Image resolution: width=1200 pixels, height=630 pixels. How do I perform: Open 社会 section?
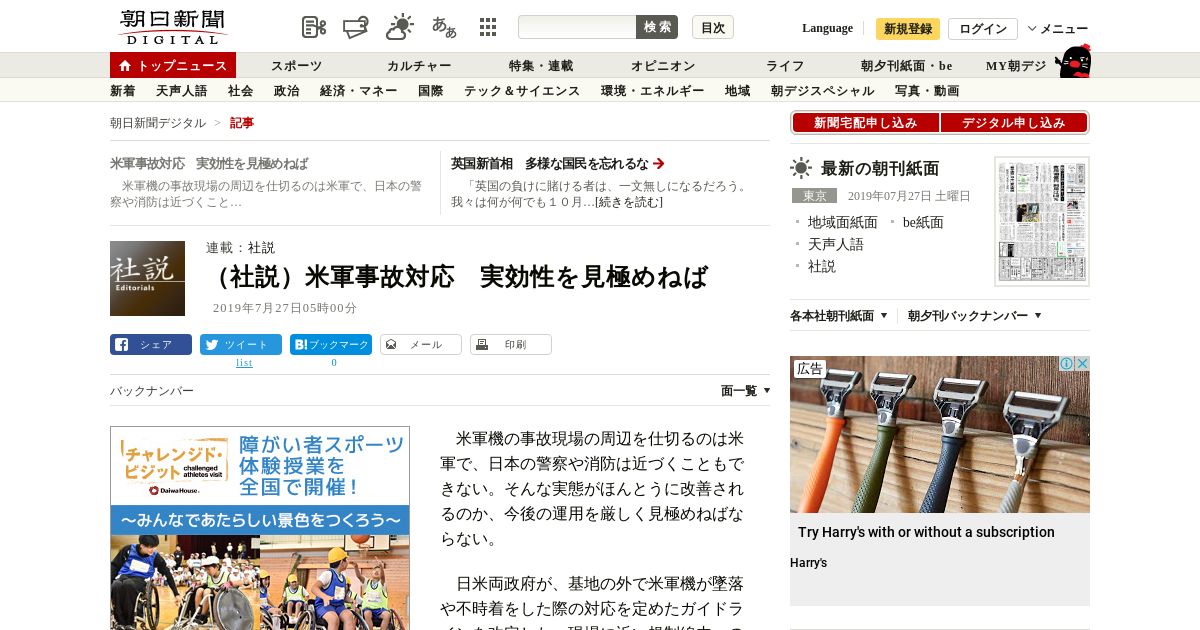pos(241,91)
